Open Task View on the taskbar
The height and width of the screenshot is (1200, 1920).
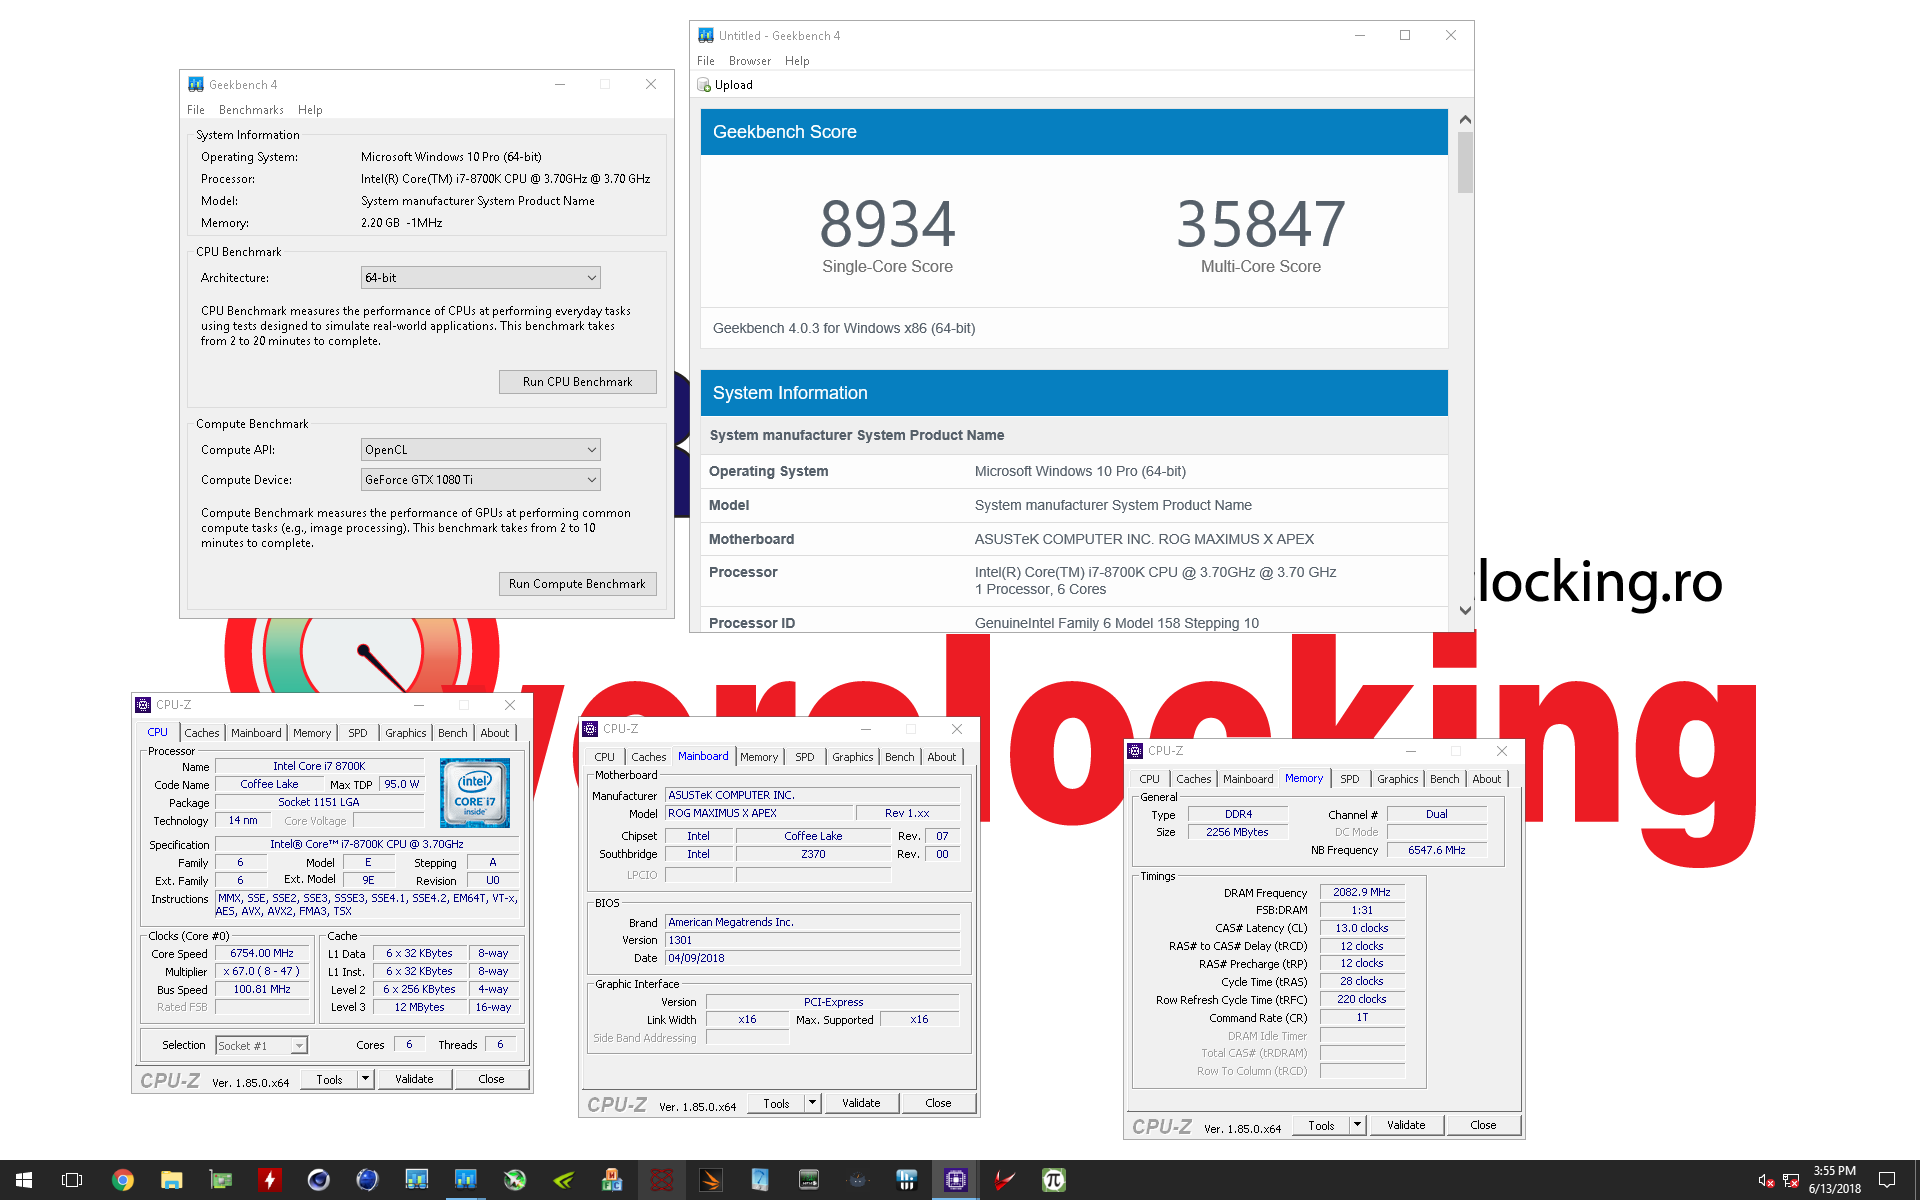[72, 1180]
